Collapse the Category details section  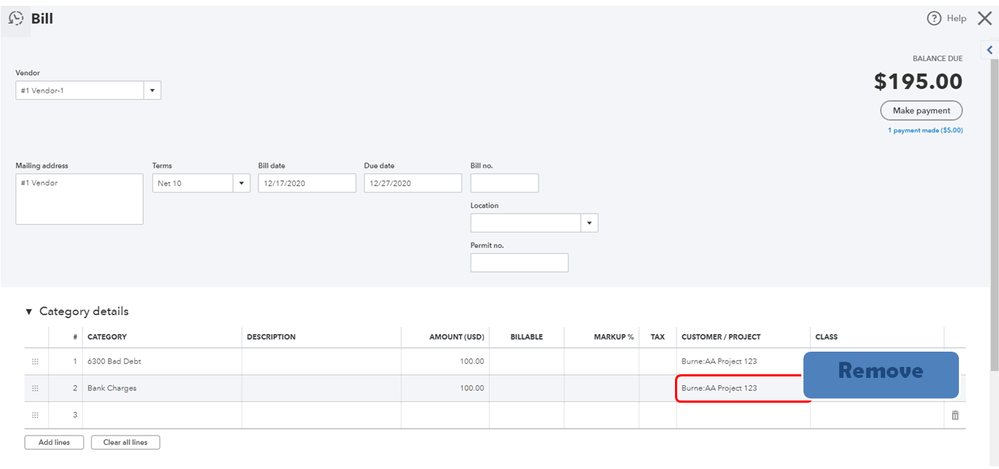click(29, 312)
